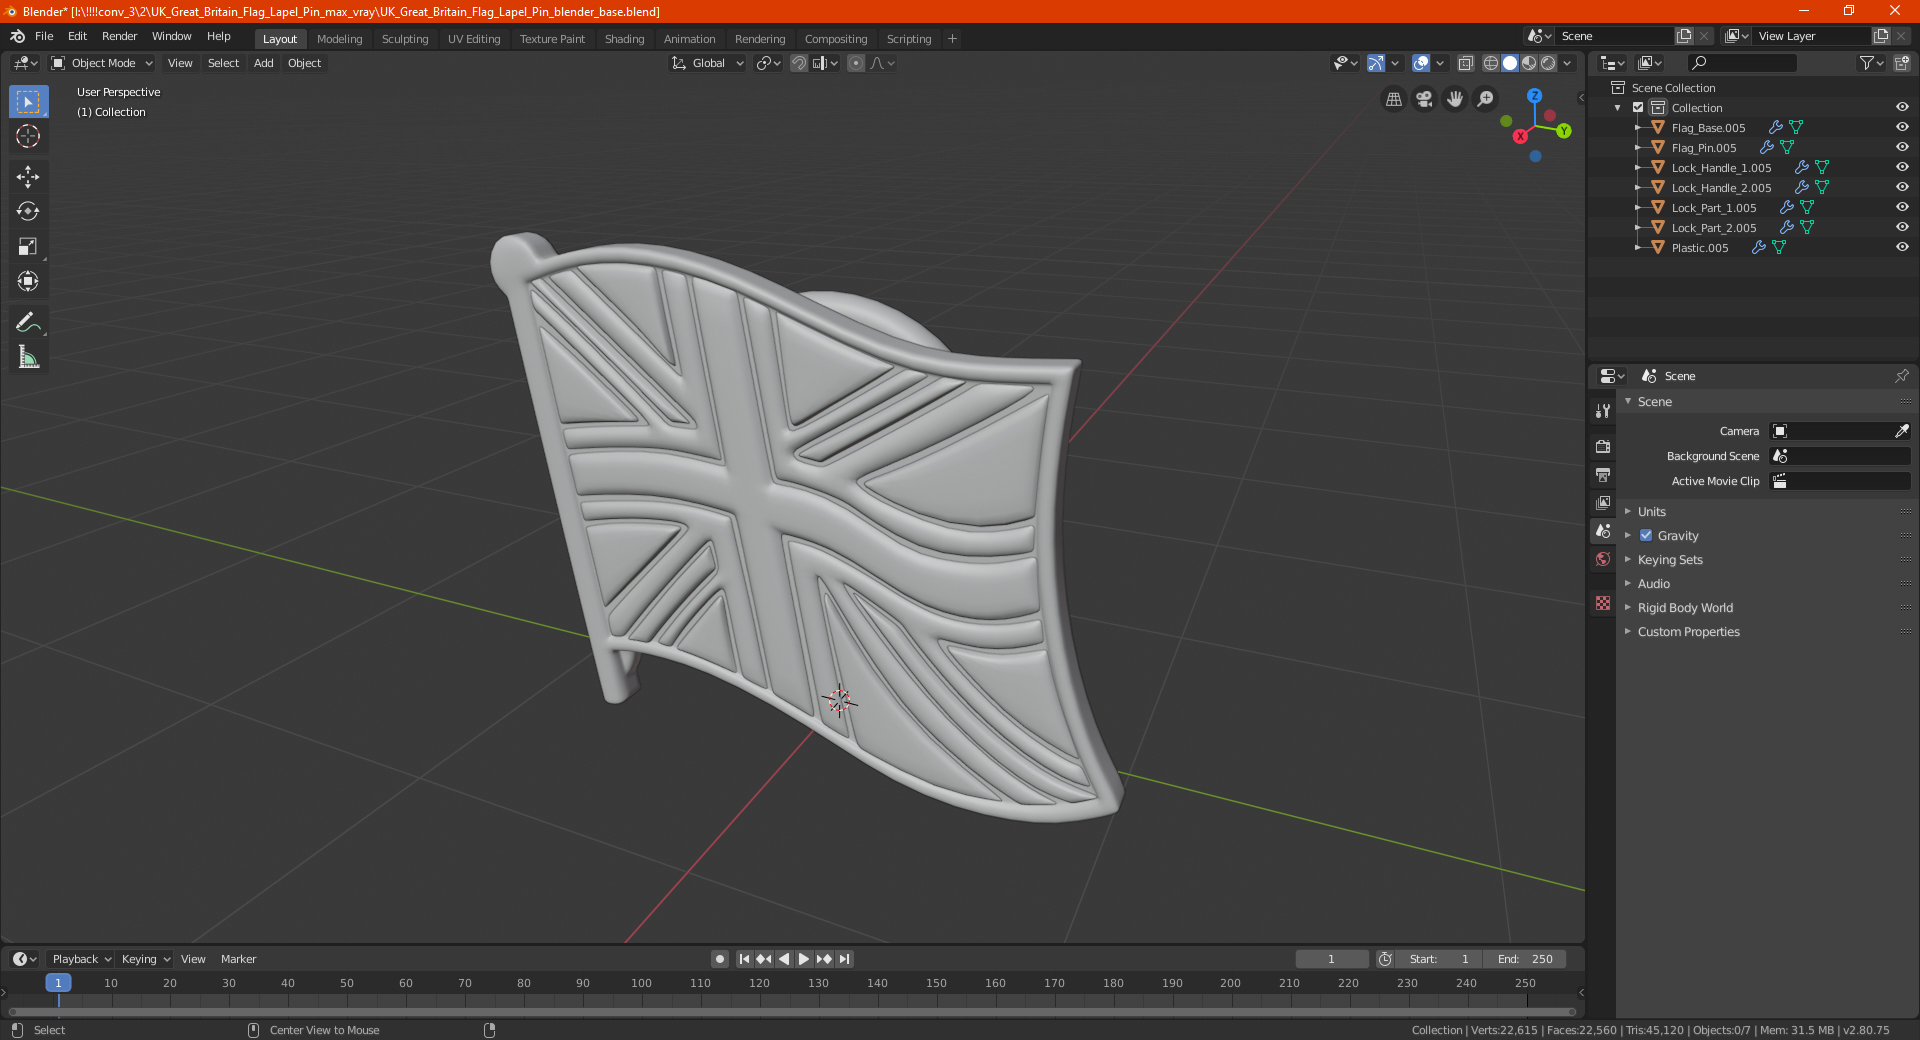Click the outliner search field
Viewport: 1920px width, 1040px height.
click(x=1741, y=63)
